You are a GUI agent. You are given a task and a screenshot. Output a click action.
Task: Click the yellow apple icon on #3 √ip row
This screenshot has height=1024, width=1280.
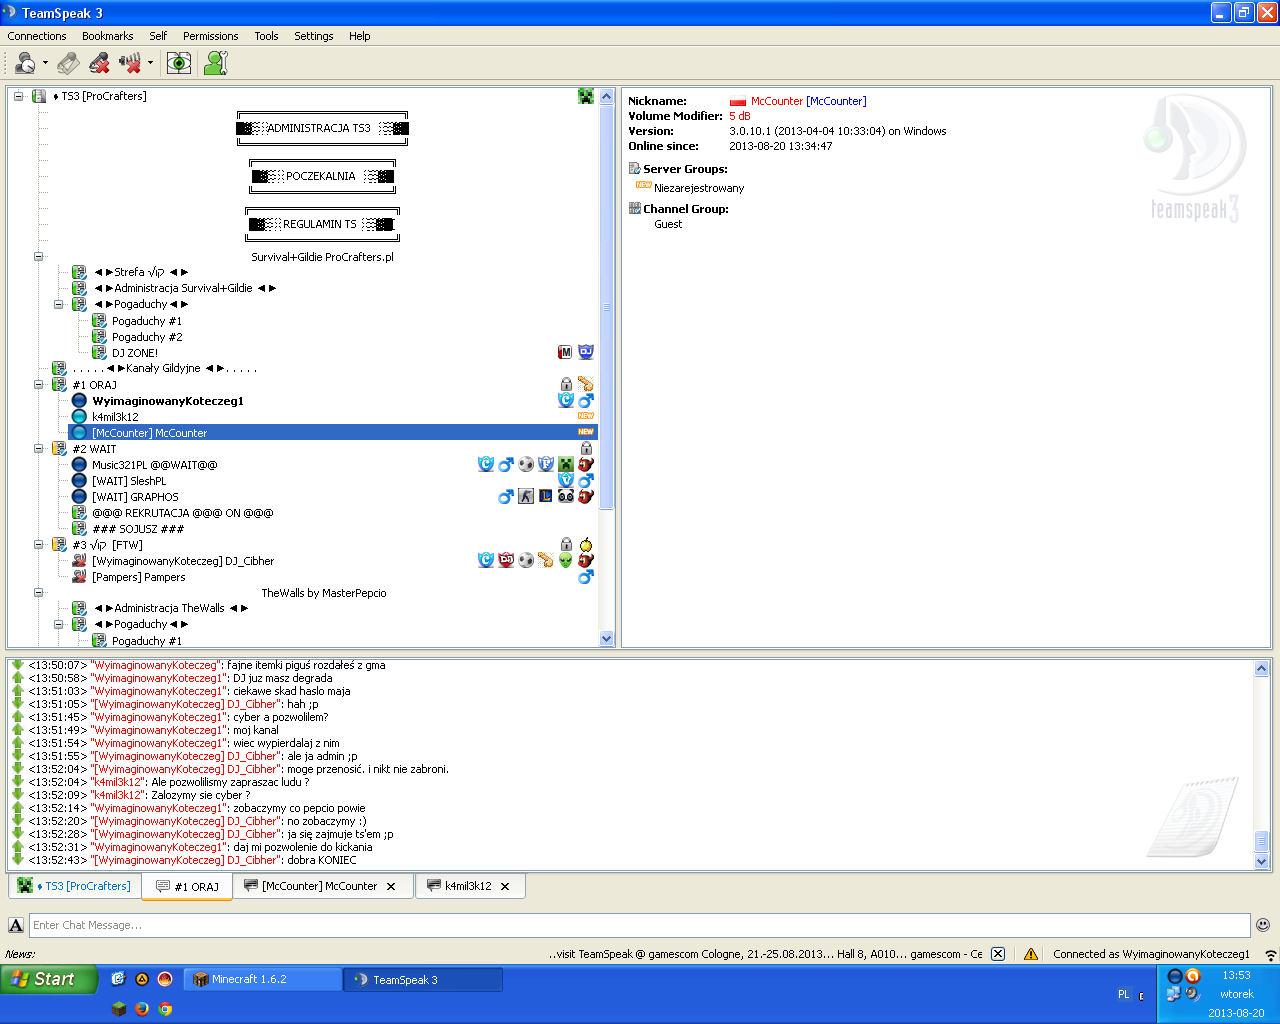point(586,544)
